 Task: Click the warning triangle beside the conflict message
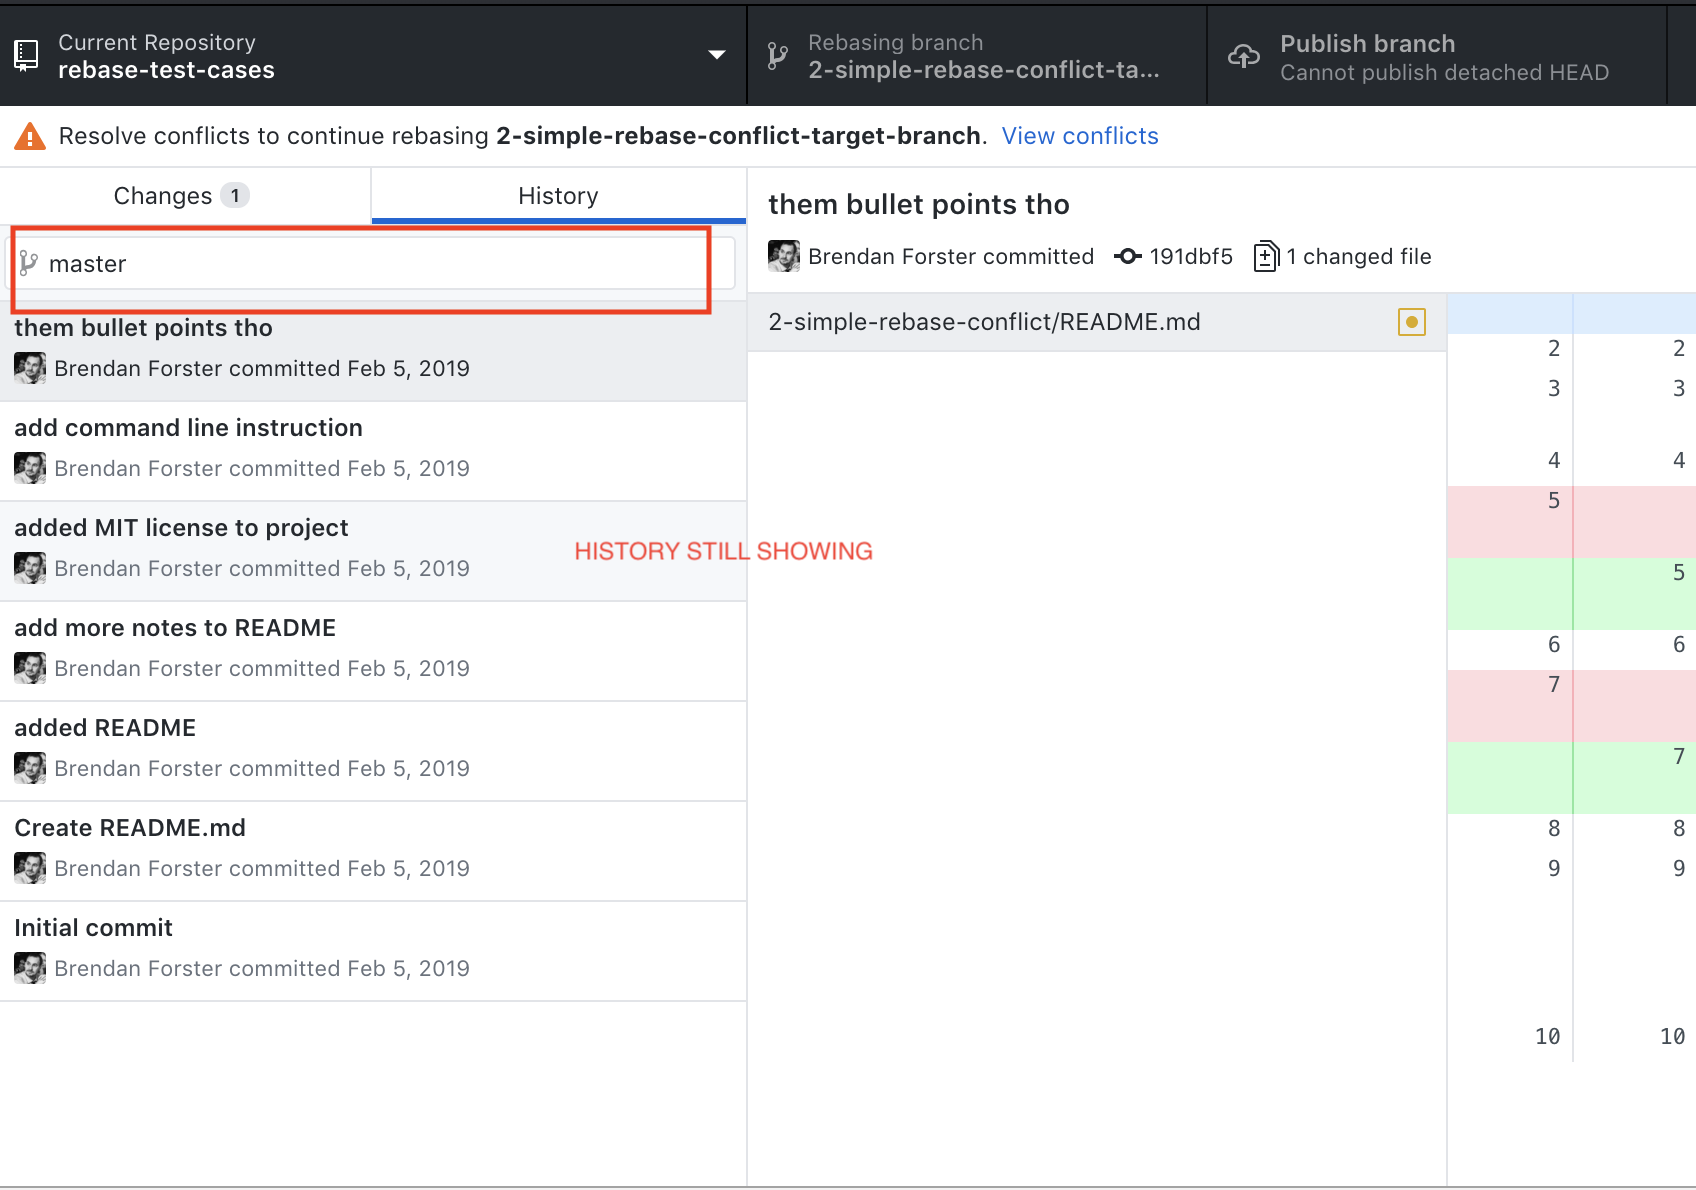pos(30,136)
